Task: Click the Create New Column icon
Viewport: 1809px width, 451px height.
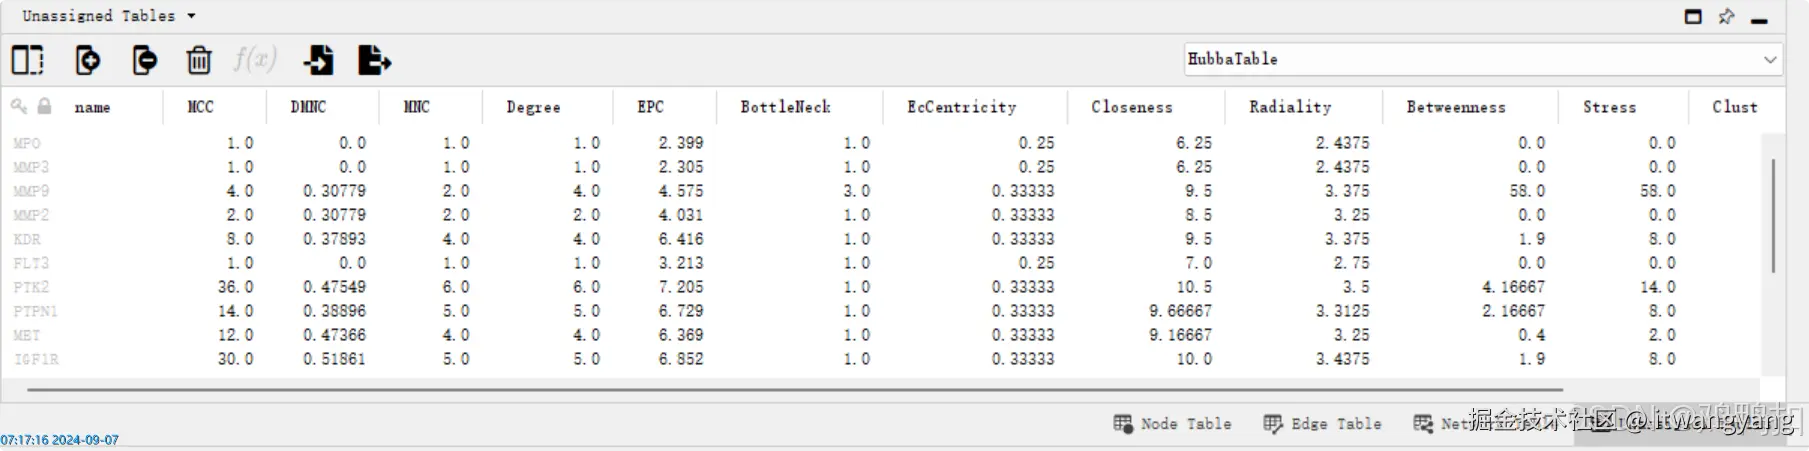Action: coord(88,60)
